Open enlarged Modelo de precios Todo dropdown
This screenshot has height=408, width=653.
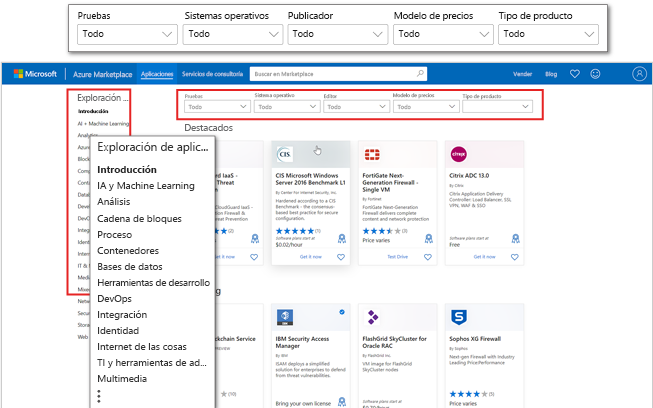pos(443,34)
